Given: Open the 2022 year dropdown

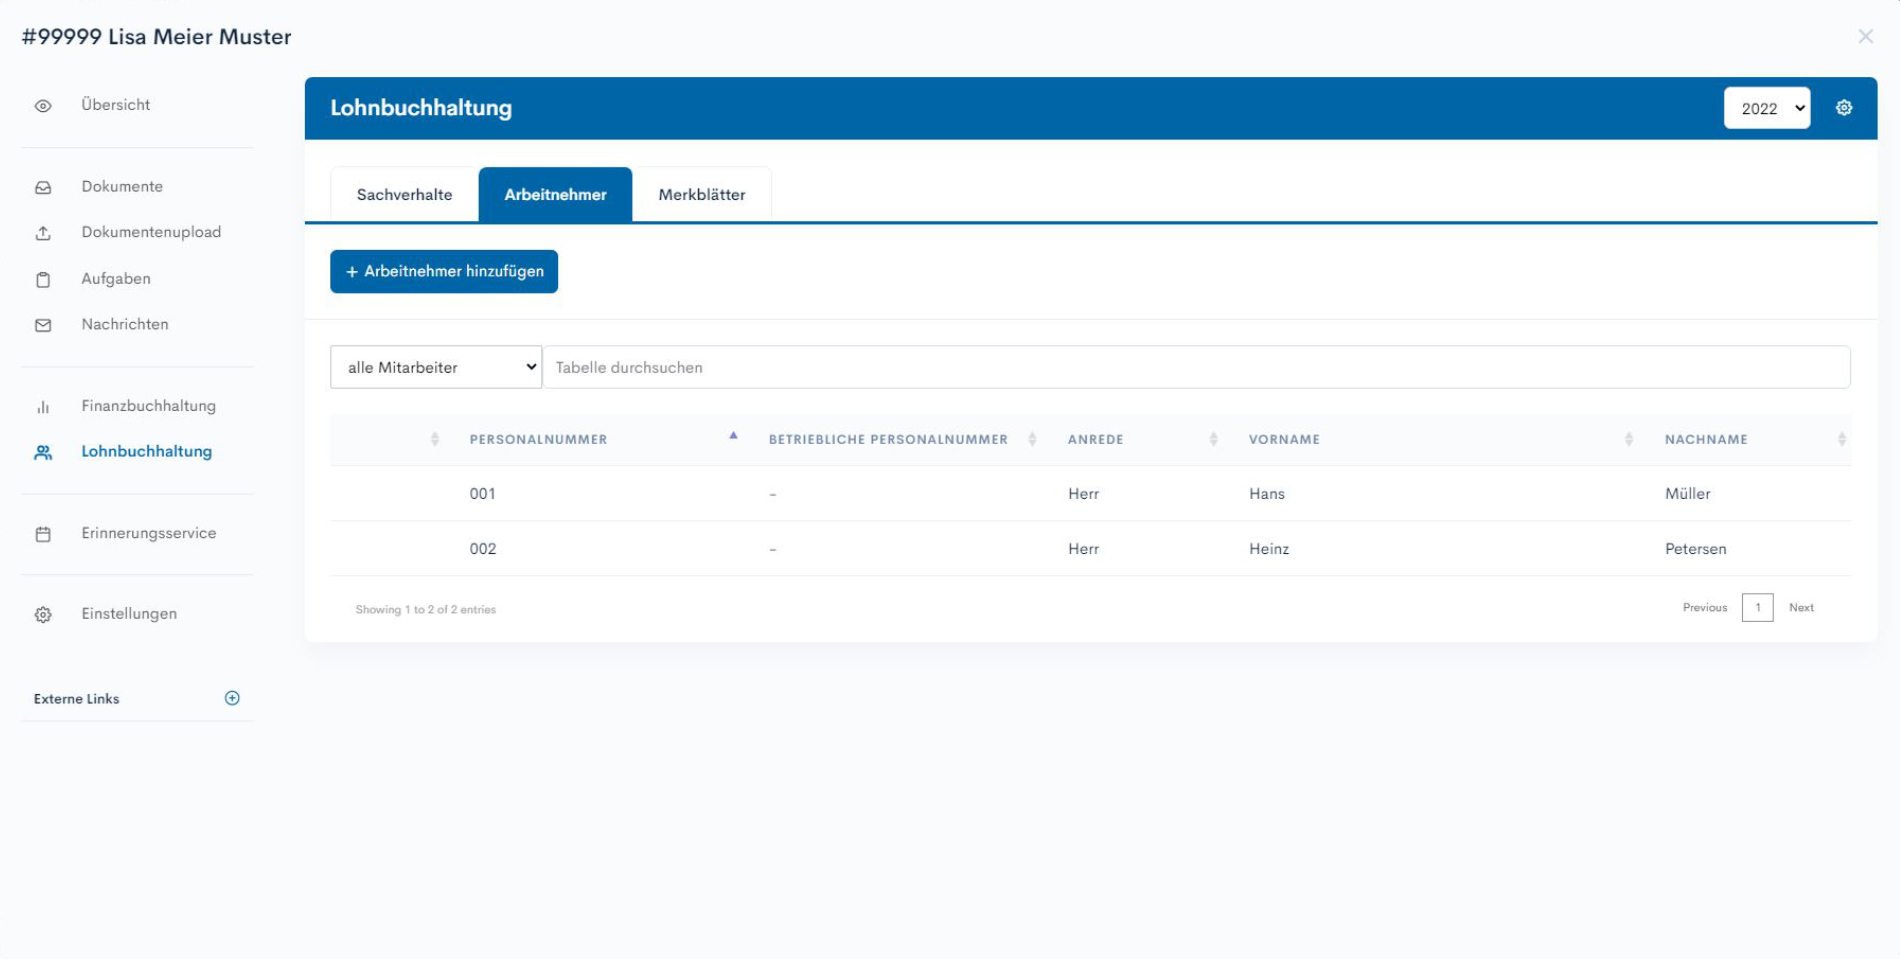Looking at the screenshot, I should [x=1766, y=108].
